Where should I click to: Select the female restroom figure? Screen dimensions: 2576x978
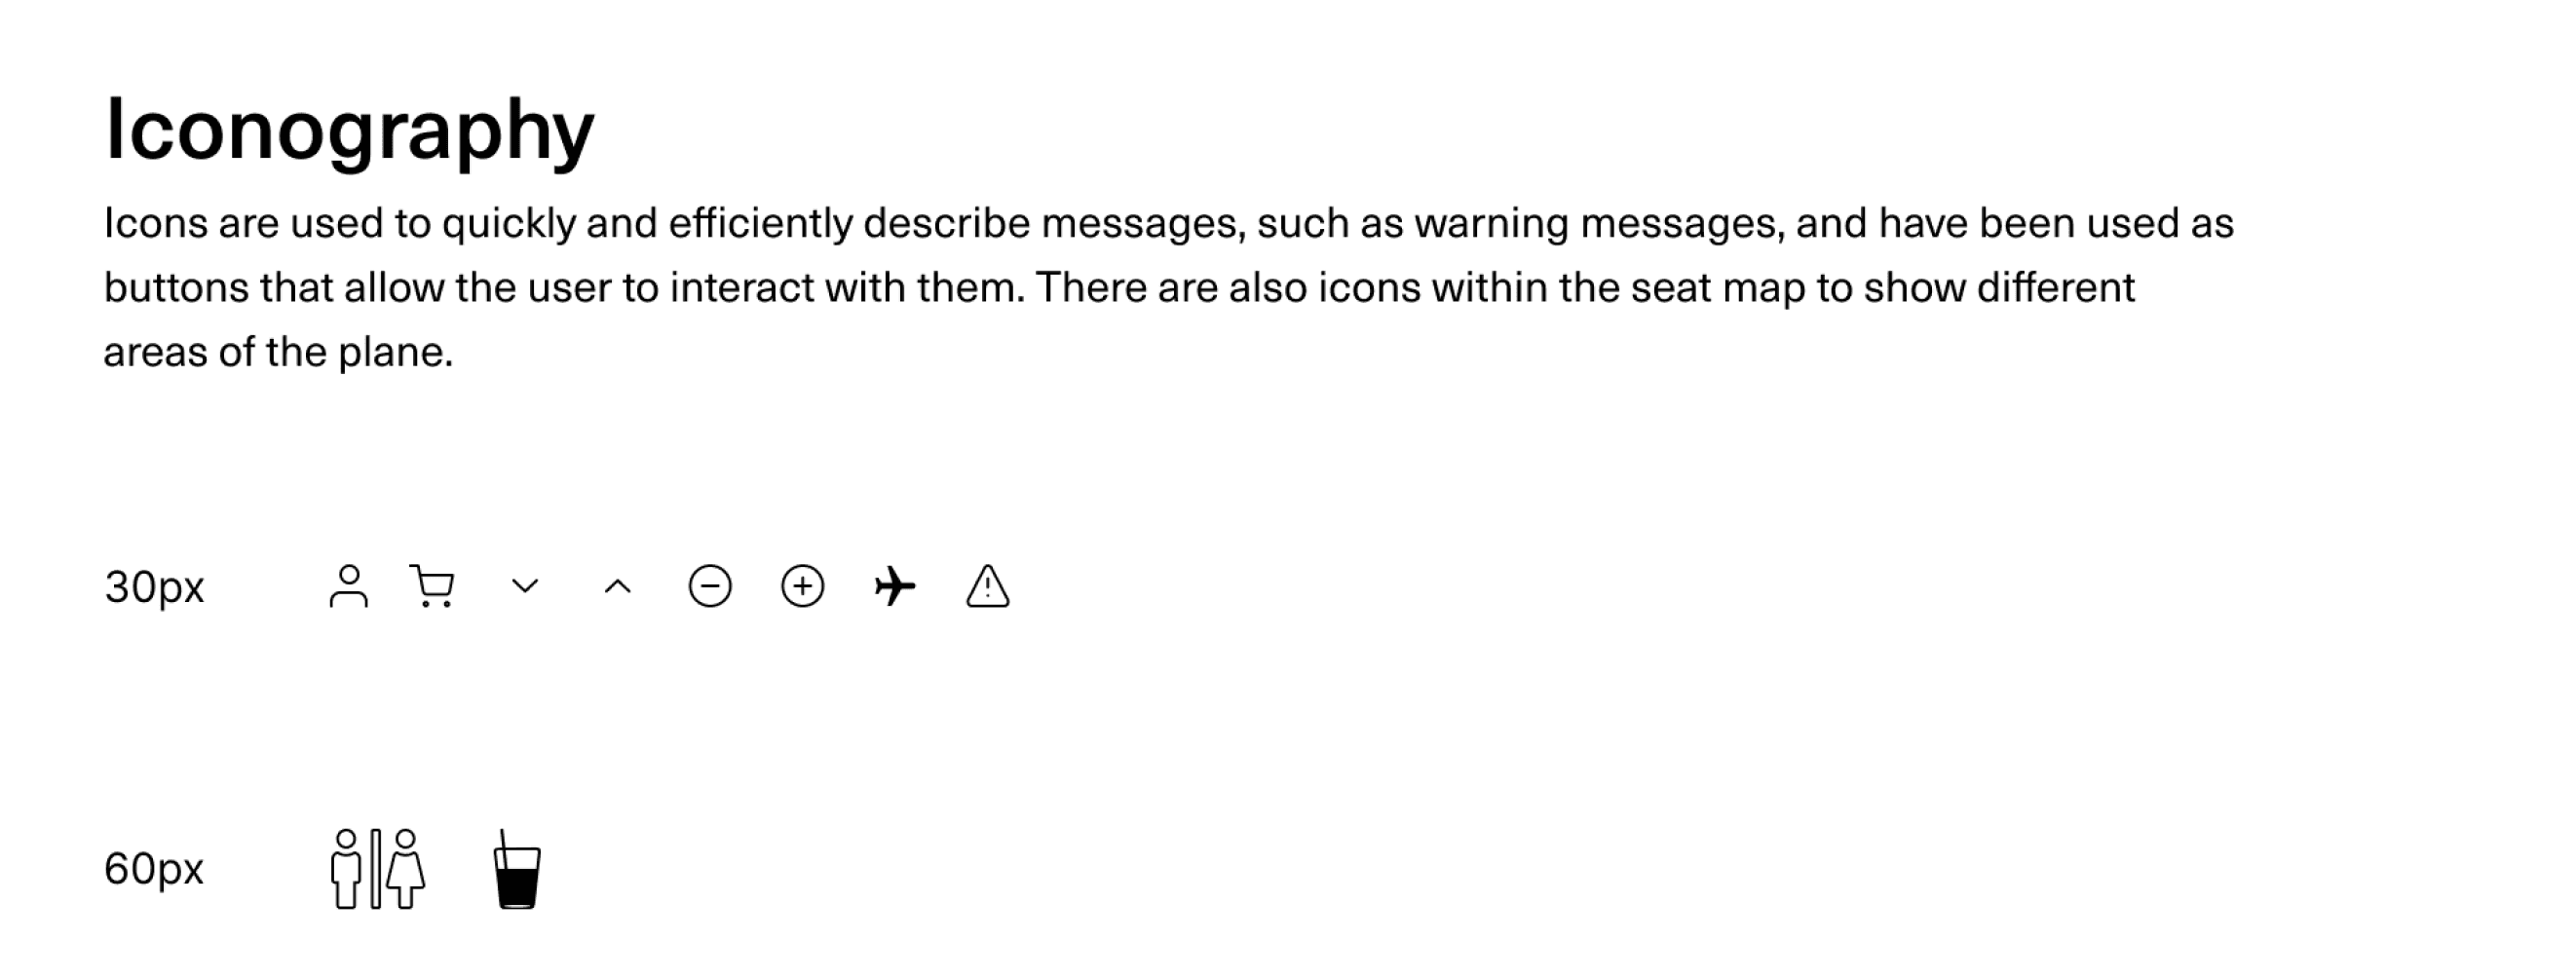coord(406,868)
